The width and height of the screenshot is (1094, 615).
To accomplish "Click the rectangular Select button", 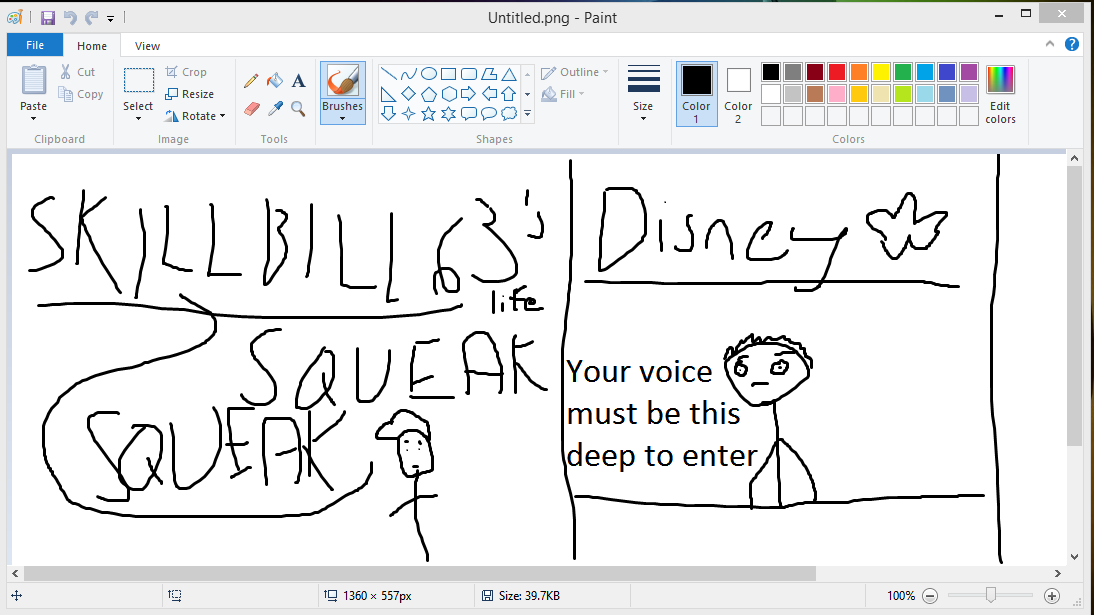I will (x=138, y=81).
